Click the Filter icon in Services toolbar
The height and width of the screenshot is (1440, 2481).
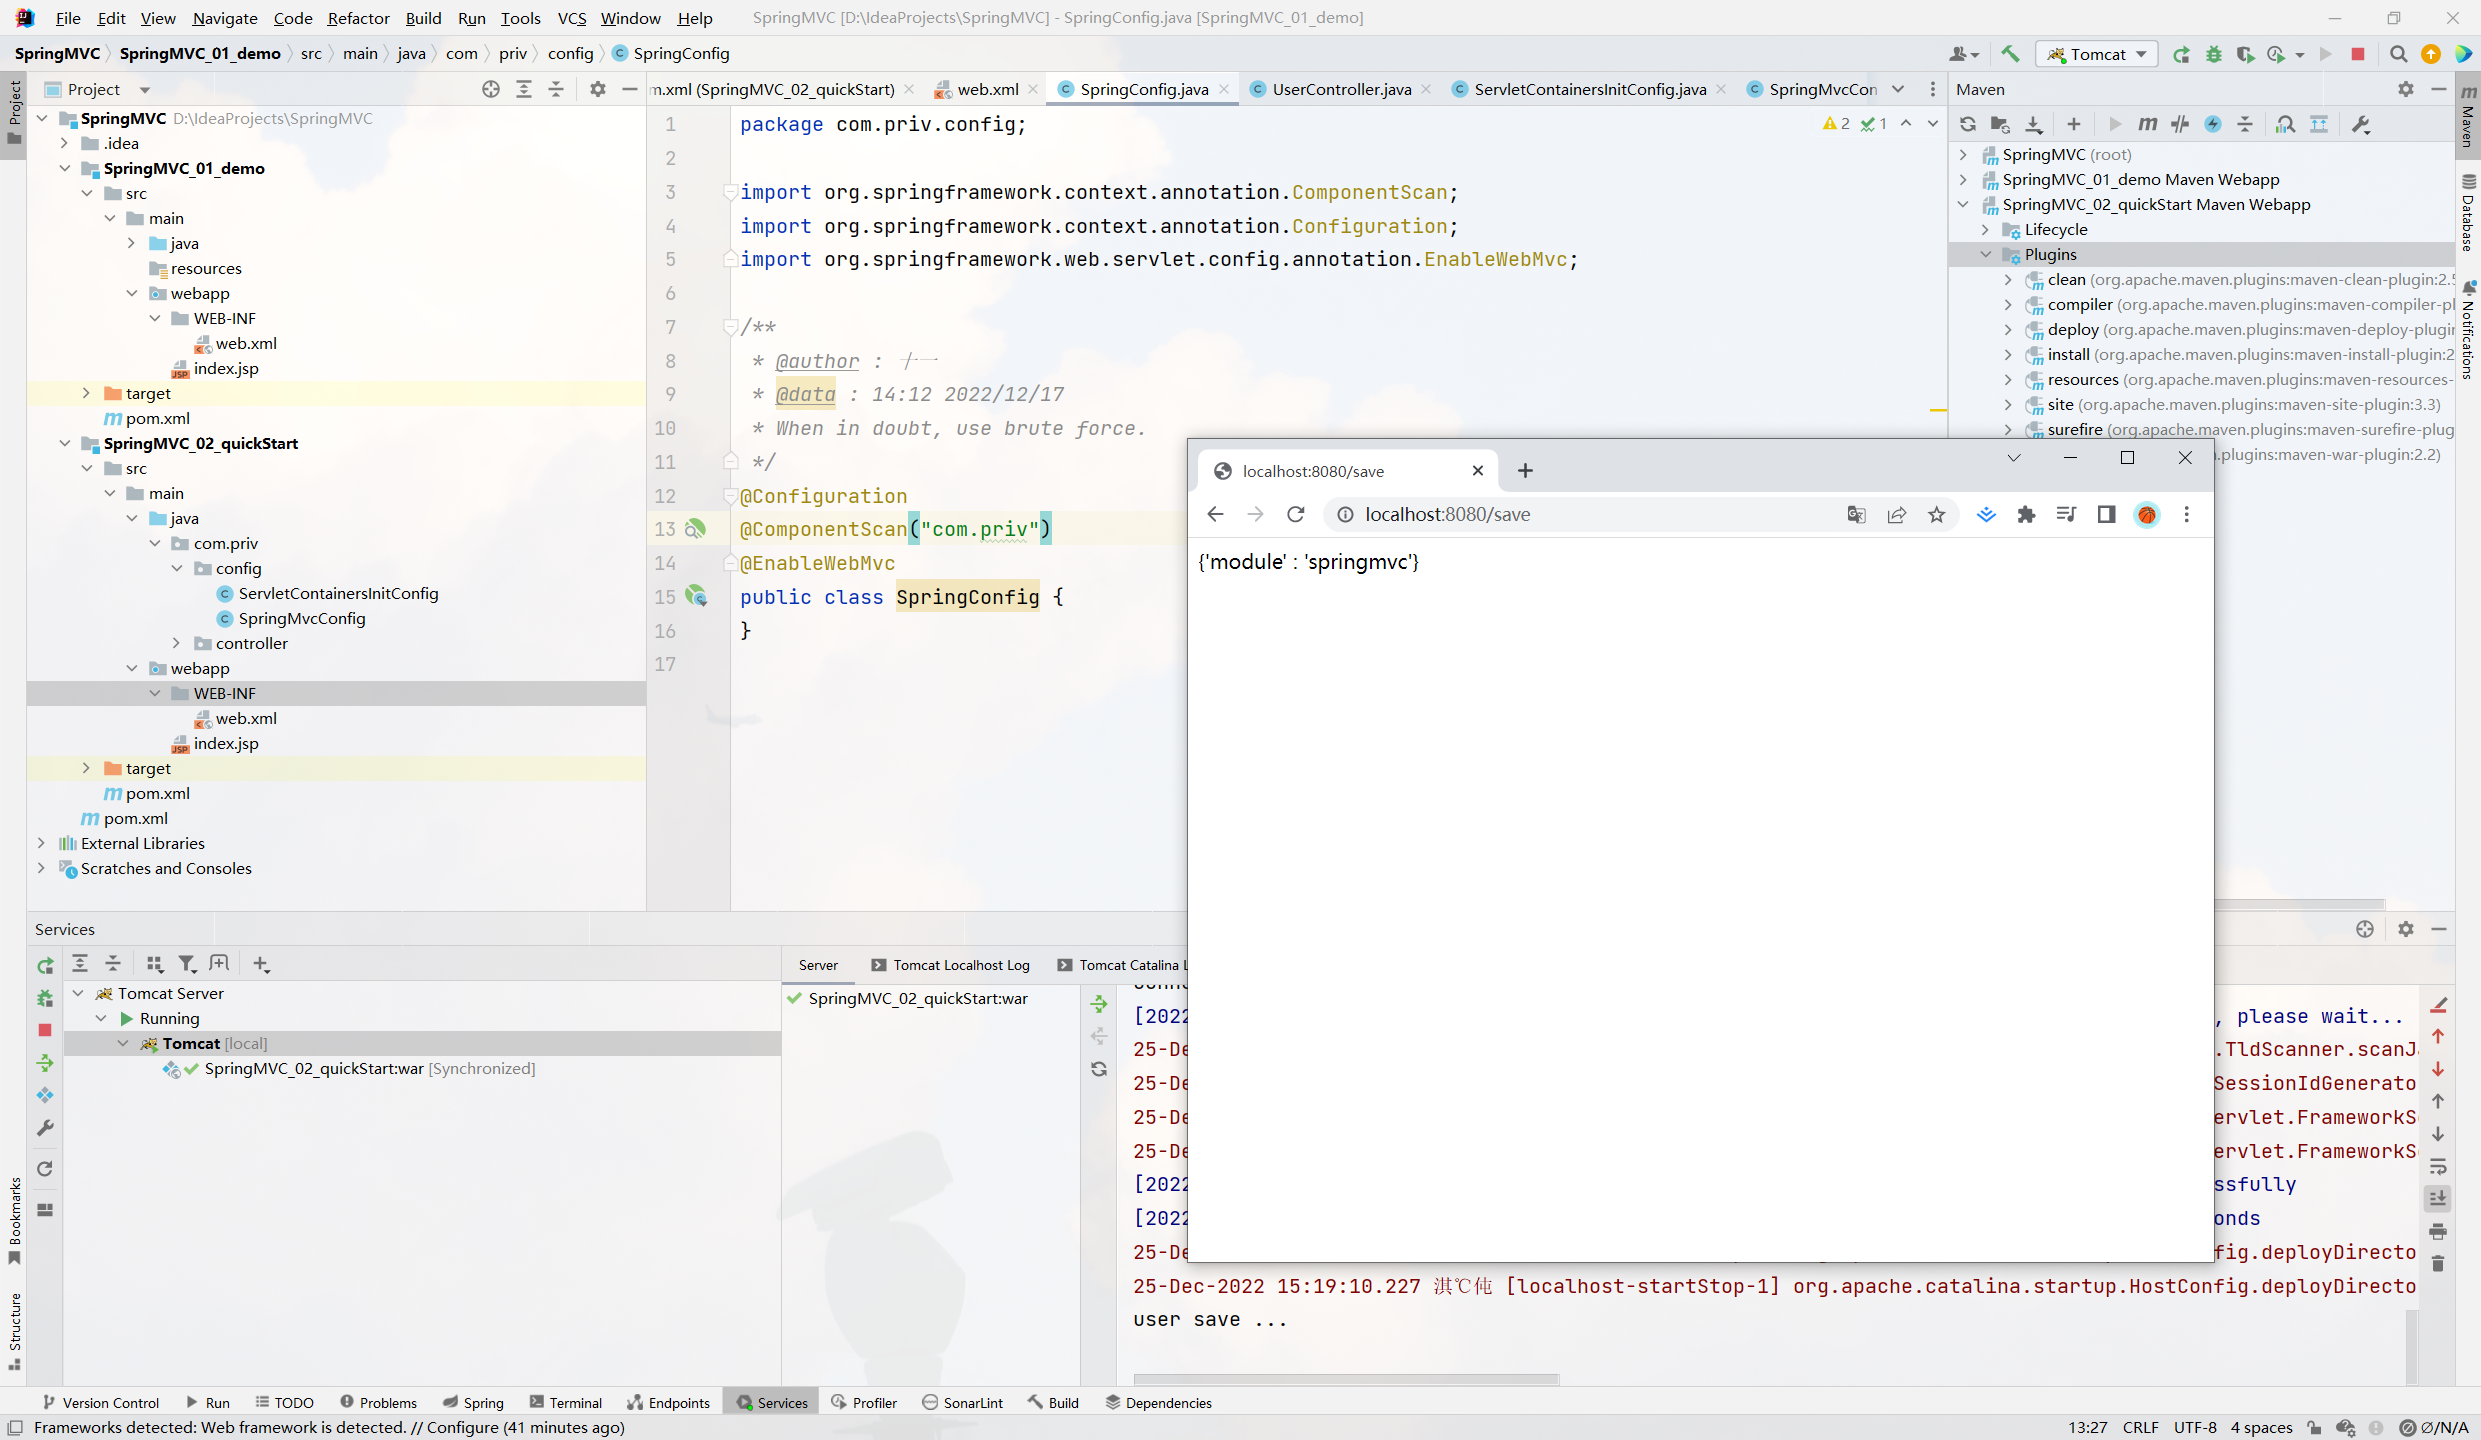[x=187, y=964]
